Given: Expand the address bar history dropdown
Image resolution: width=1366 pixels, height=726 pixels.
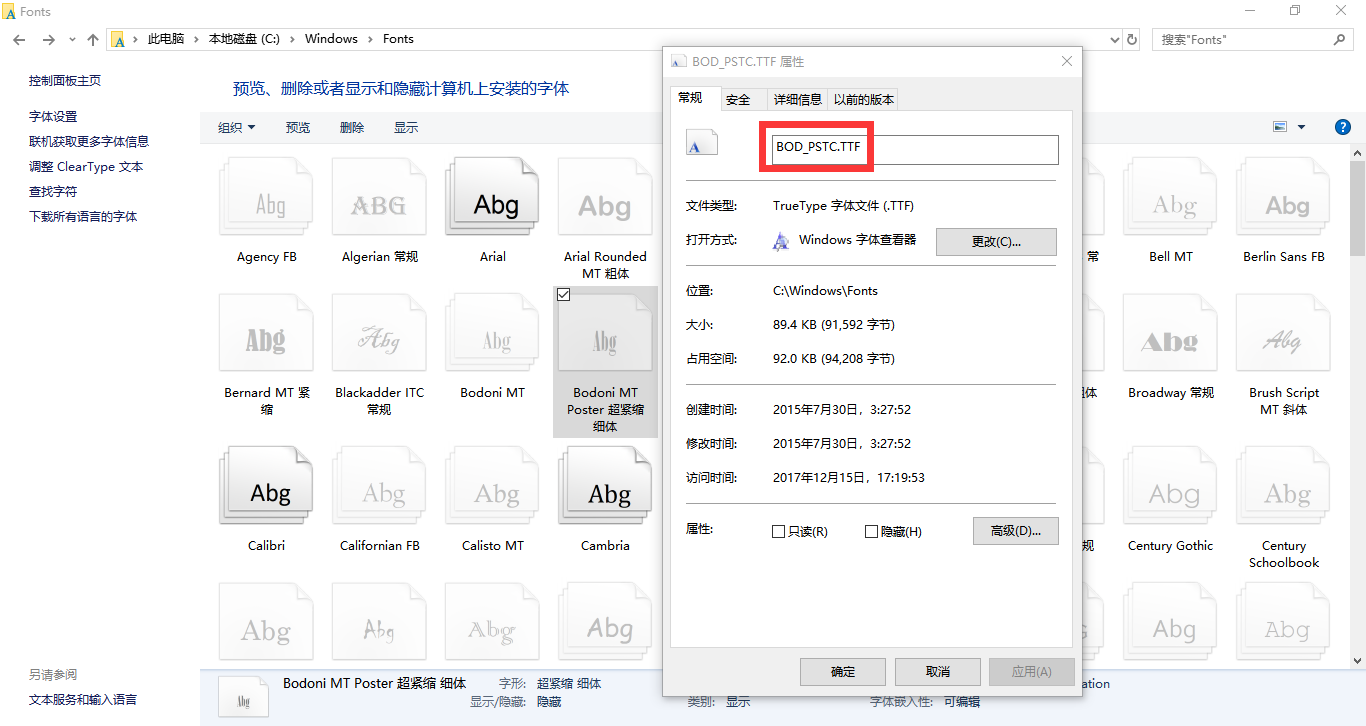Looking at the screenshot, I should click(x=1115, y=39).
